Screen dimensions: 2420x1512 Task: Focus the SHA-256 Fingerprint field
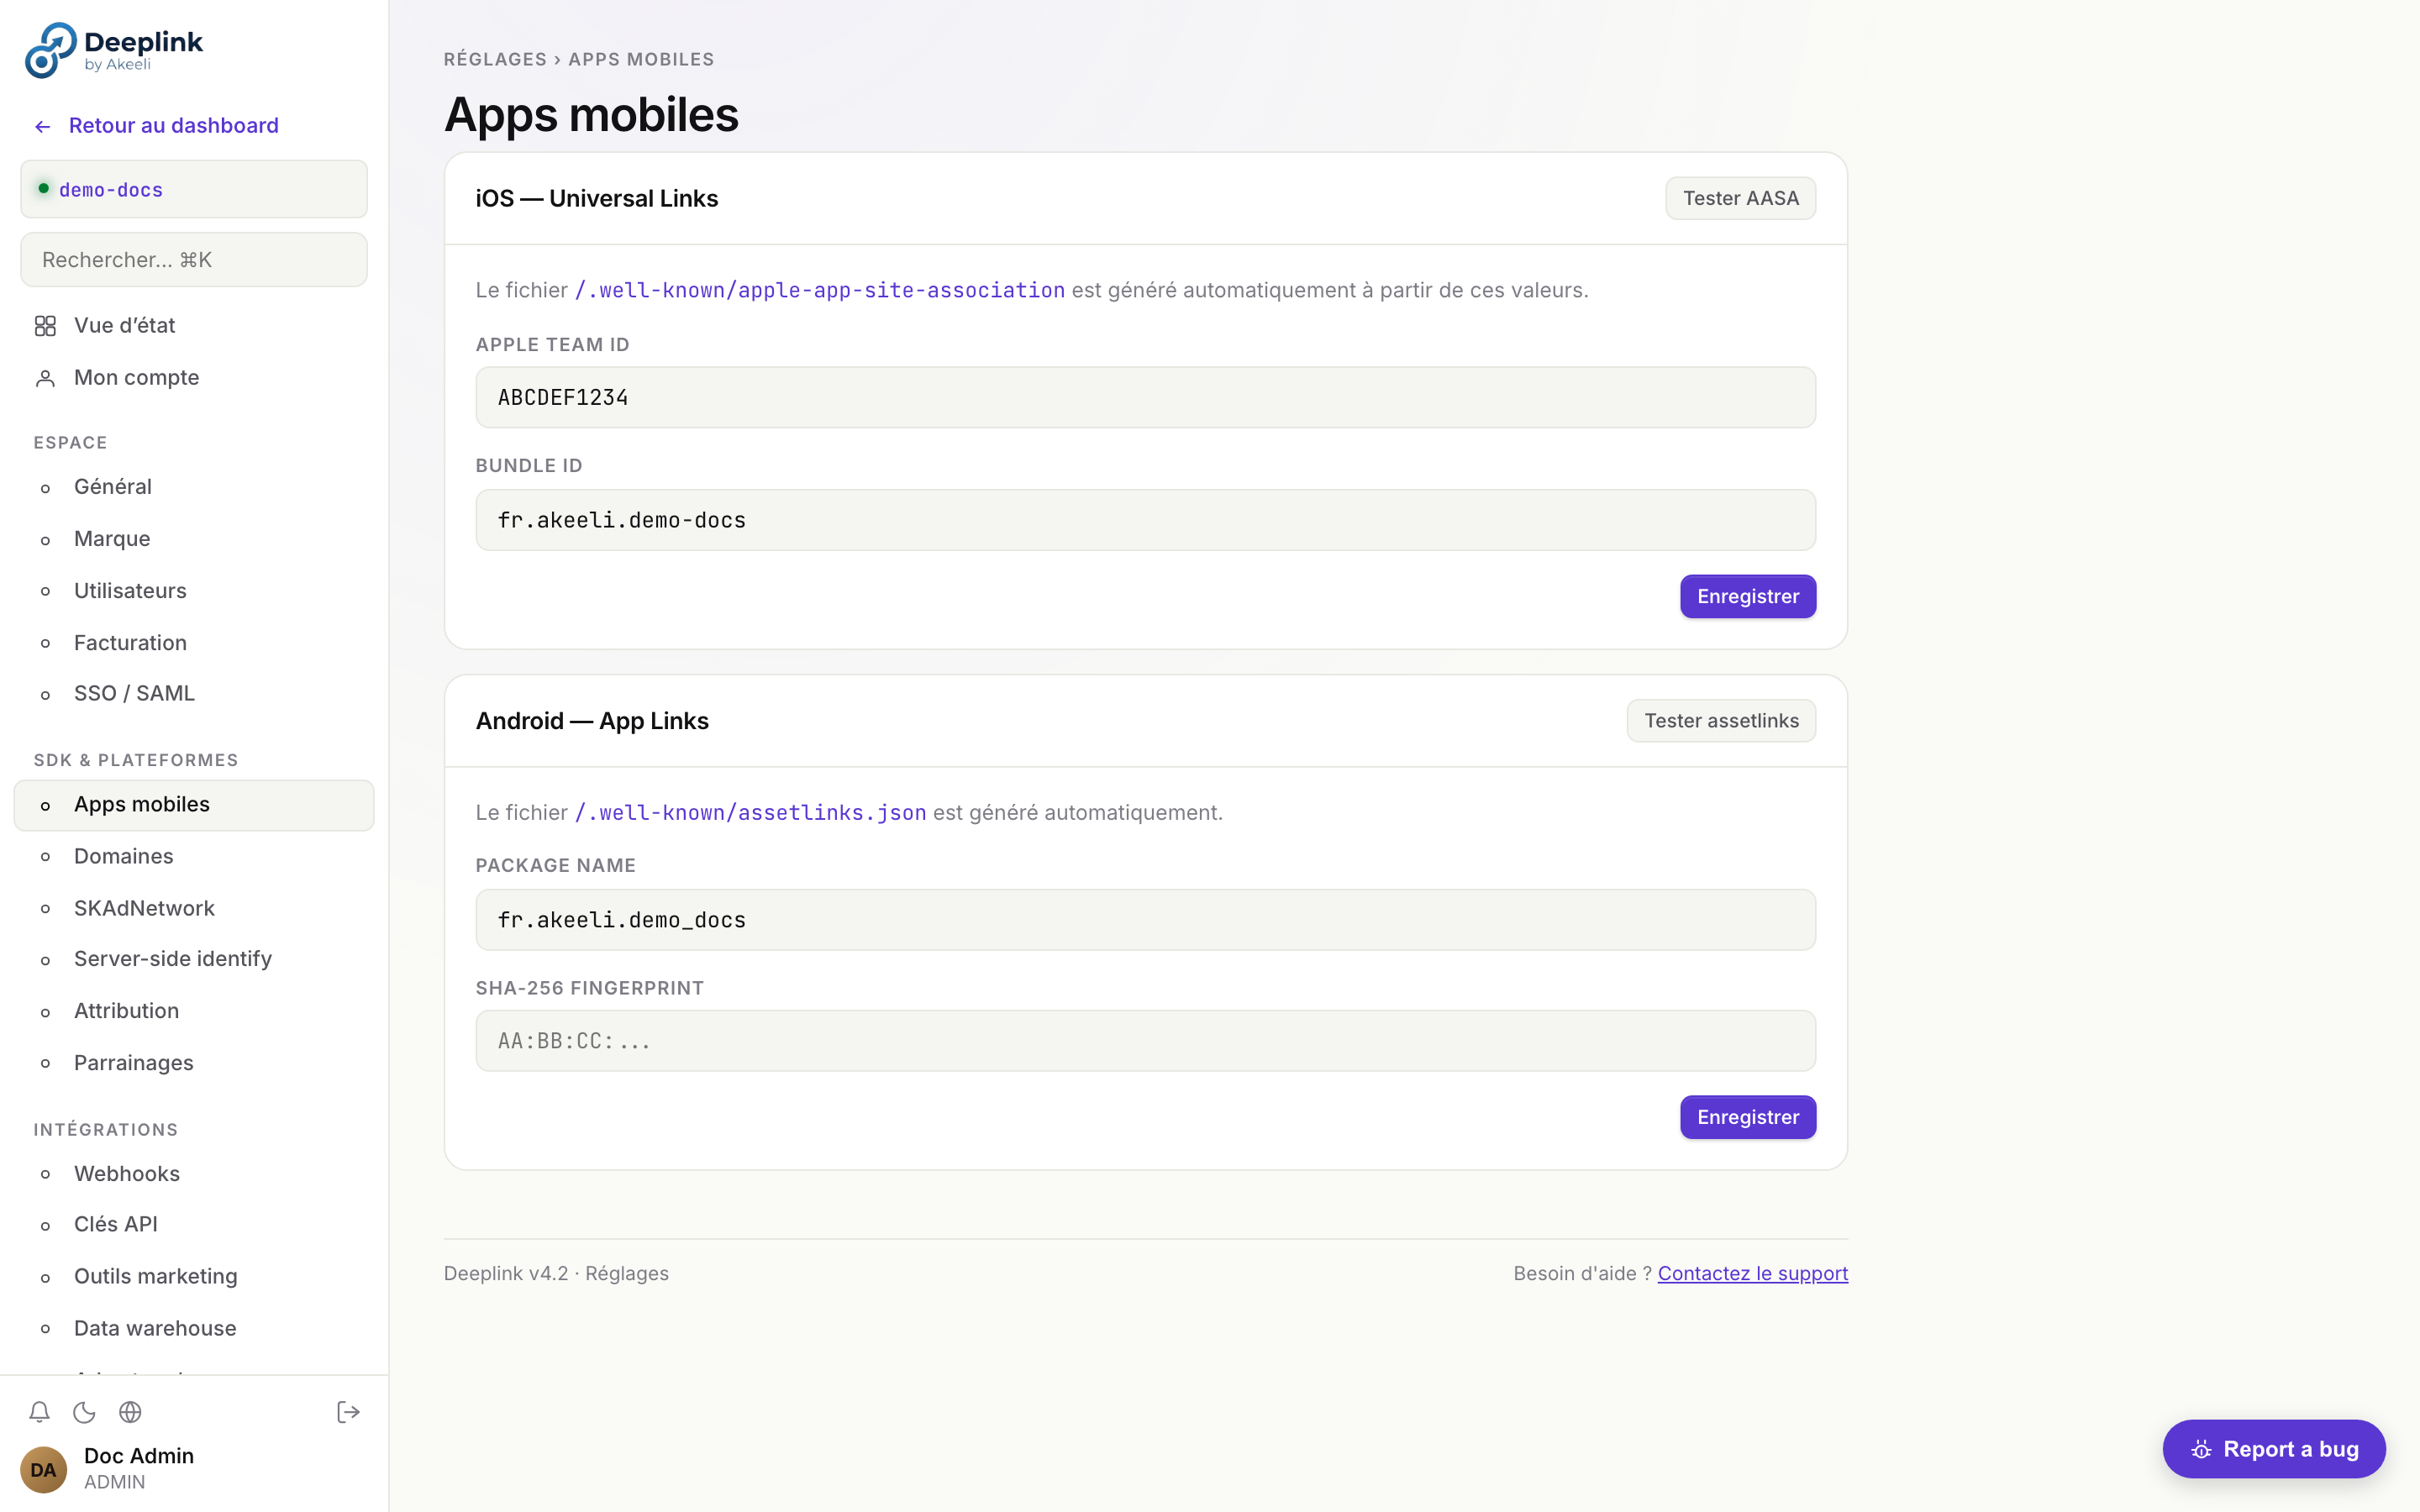point(1145,1041)
